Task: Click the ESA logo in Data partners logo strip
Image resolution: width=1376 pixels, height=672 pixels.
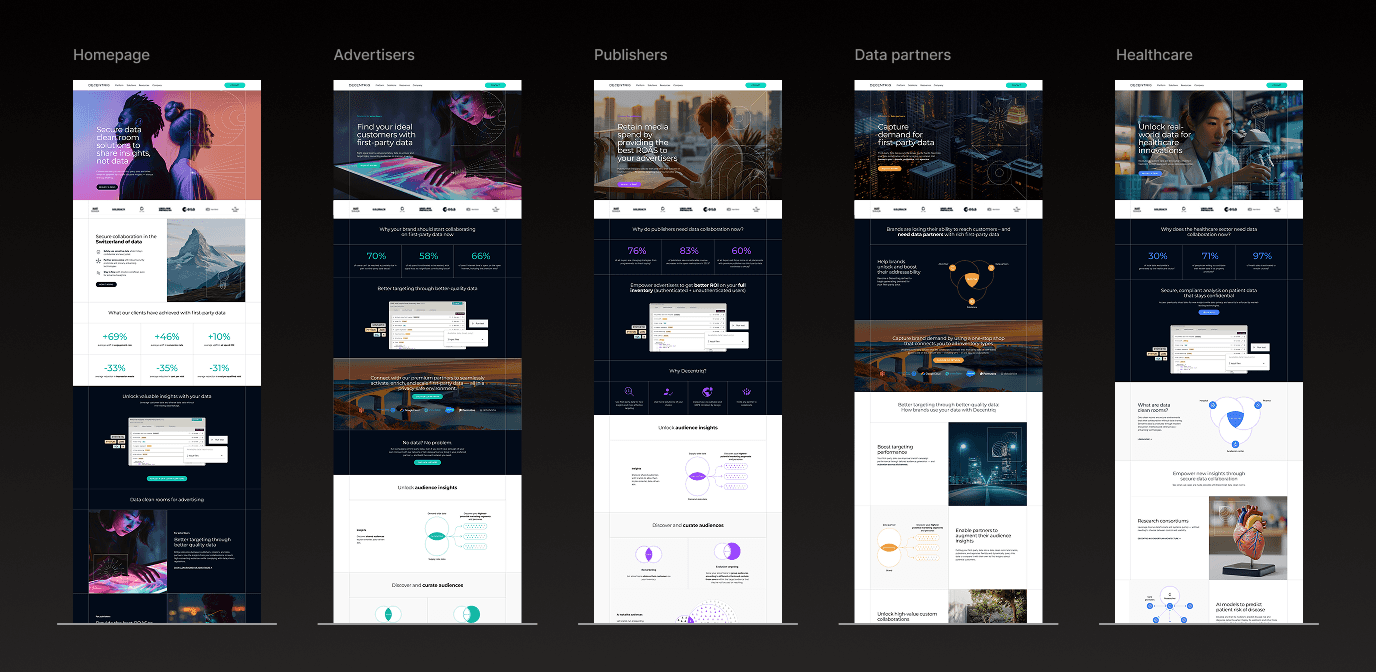Action: pos(971,209)
